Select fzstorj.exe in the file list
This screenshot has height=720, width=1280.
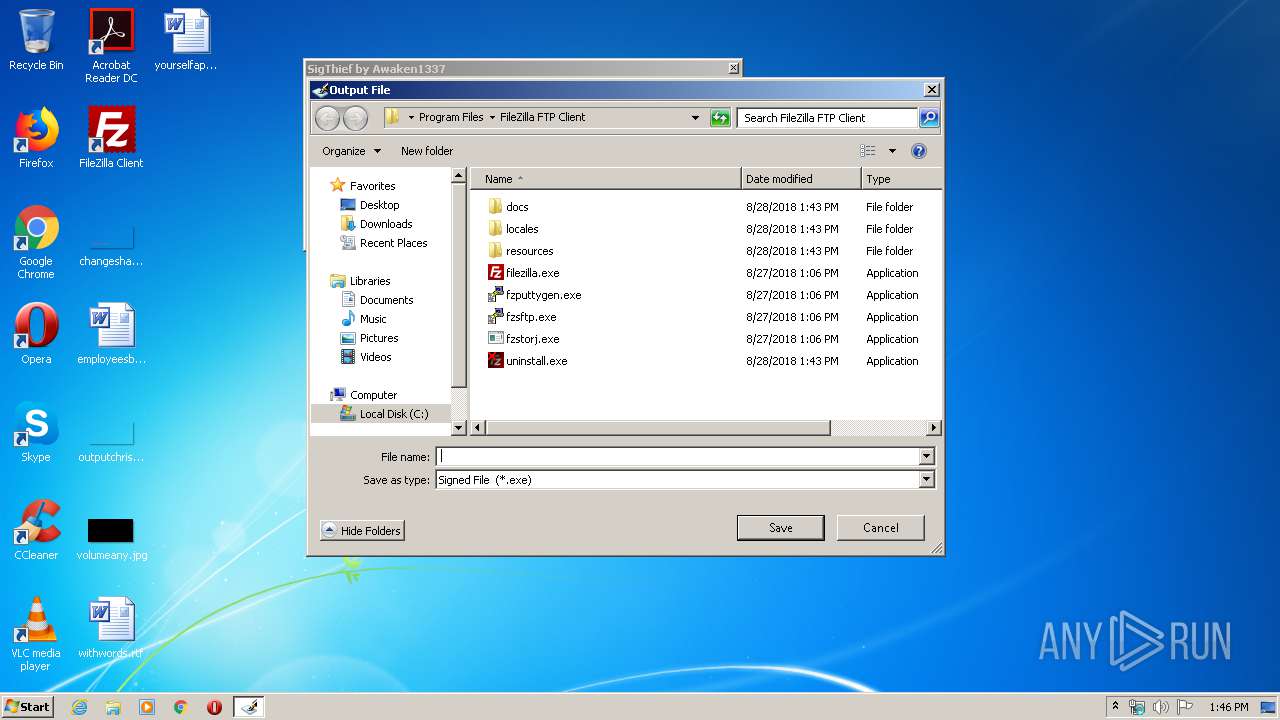tap(532, 339)
